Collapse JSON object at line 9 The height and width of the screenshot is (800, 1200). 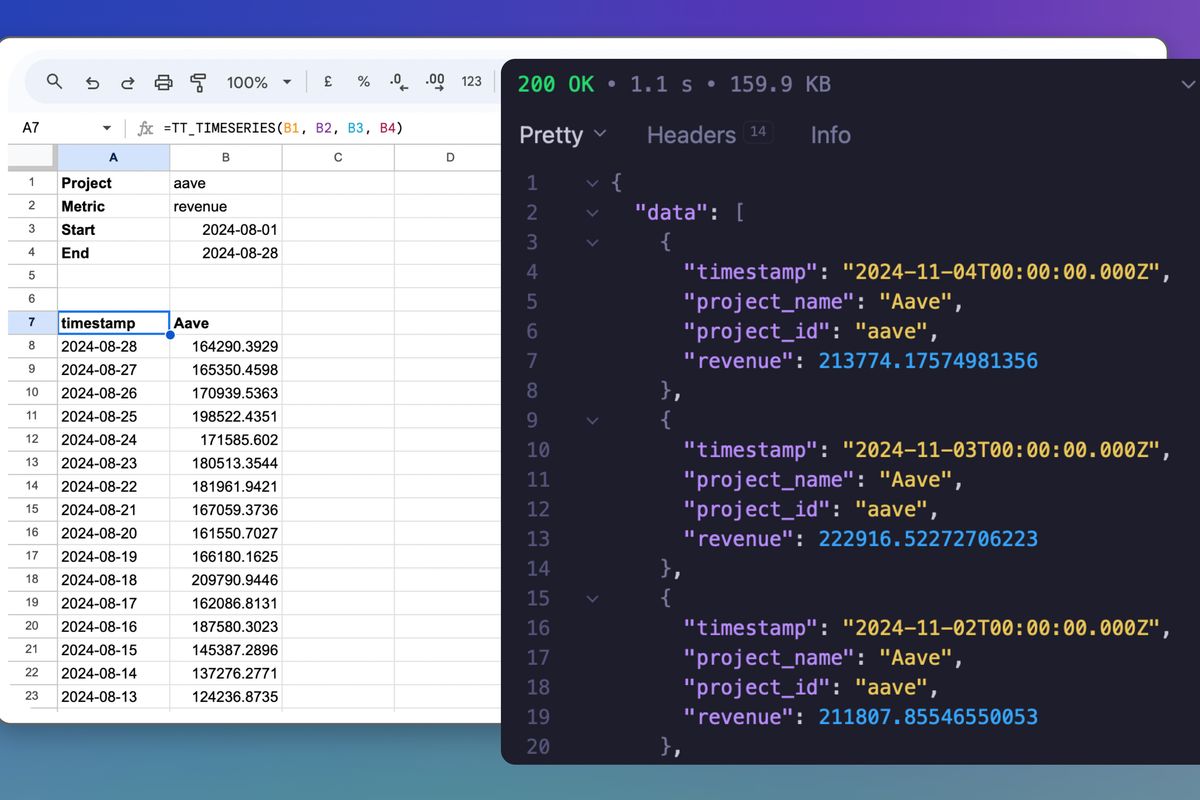point(592,420)
